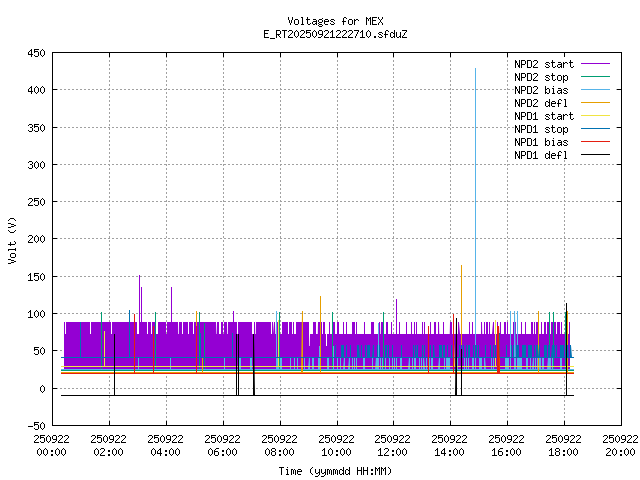This screenshot has height=480, width=640.
Task: Click the 'Volt (V)' y-axis label
Action: [x=12, y=239]
